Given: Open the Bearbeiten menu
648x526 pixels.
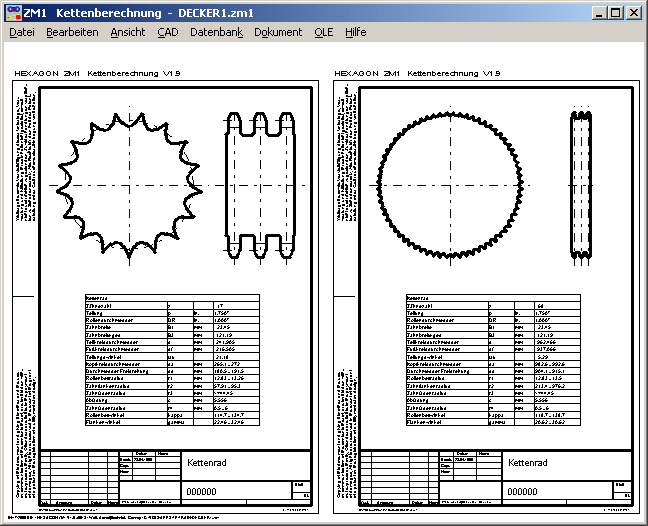Looking at the screenshot, I should pyautogui.click(x=72, y=32).
